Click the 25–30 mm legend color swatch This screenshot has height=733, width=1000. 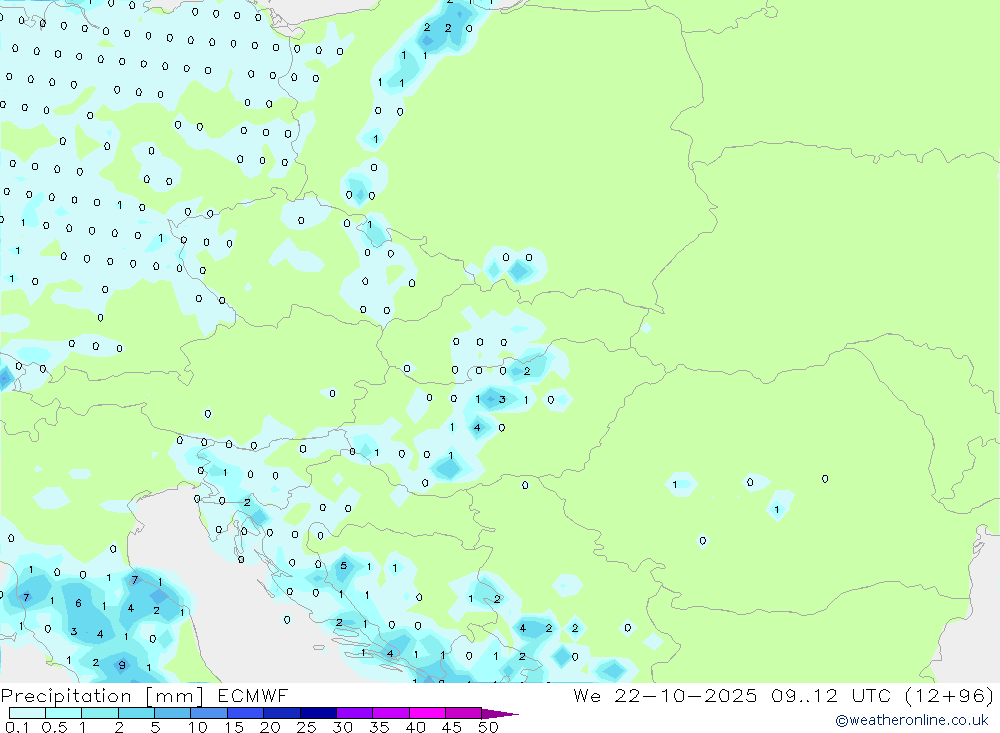point(318,713)
